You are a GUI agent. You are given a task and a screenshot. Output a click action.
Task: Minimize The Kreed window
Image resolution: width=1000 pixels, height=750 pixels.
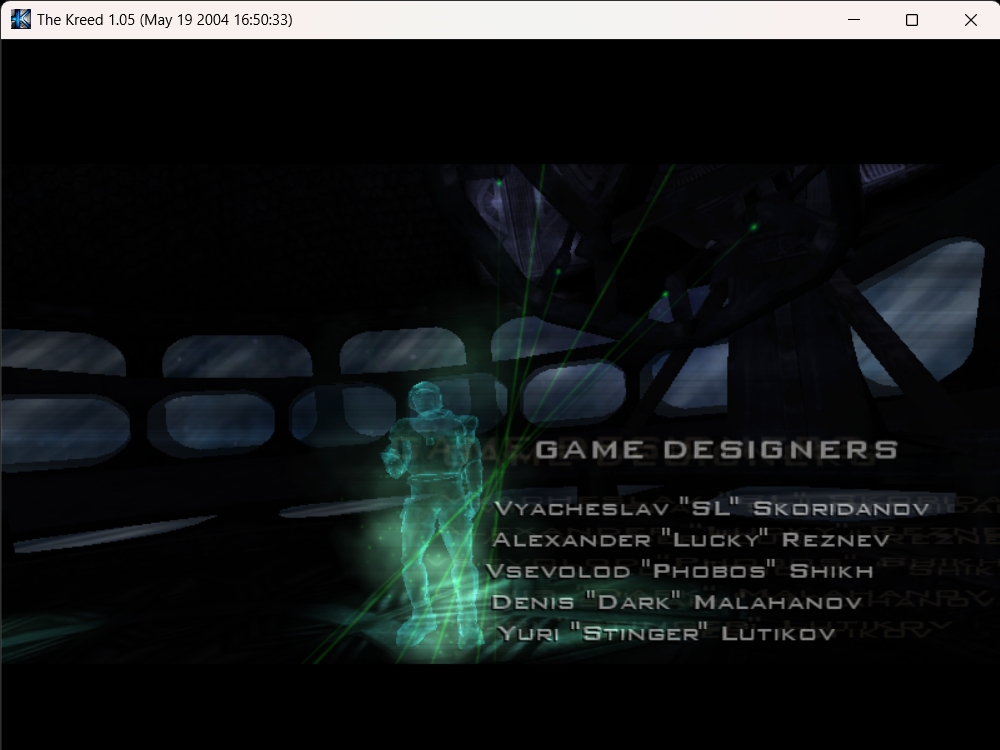click(853, 19)
